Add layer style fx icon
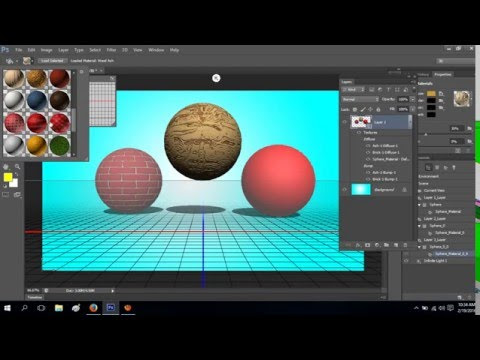The width and height of the screenshot is (480, 360). pos(358,245)
